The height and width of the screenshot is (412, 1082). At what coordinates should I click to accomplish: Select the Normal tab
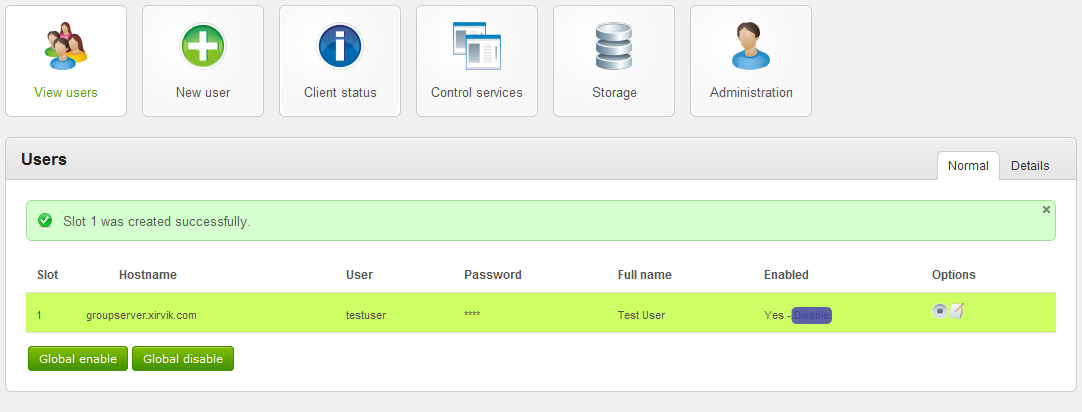pyautogui.click(x=968, y=166)
